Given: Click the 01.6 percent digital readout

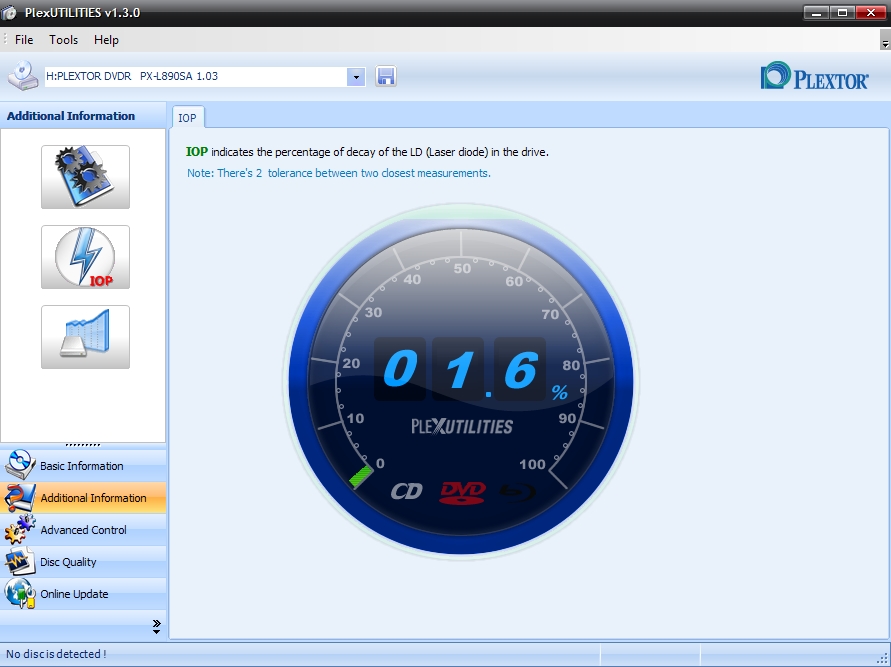Looking at the screenshot, I should [x=460, y=369].
